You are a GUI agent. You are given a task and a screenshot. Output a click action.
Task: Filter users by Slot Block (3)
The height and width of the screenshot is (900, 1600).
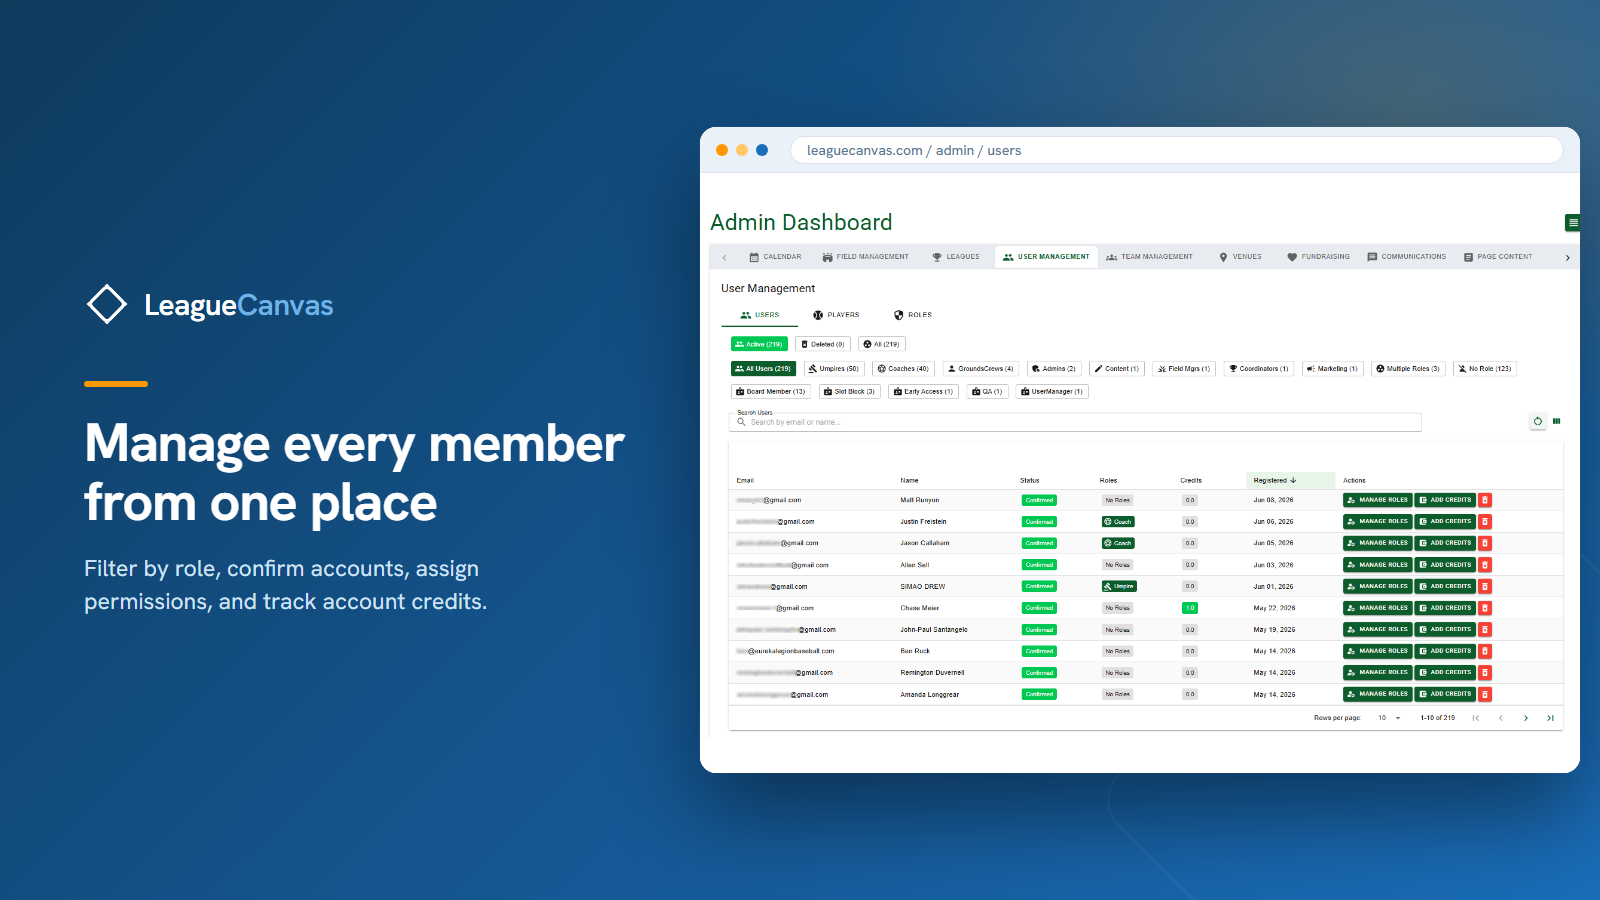click(849, 392)
